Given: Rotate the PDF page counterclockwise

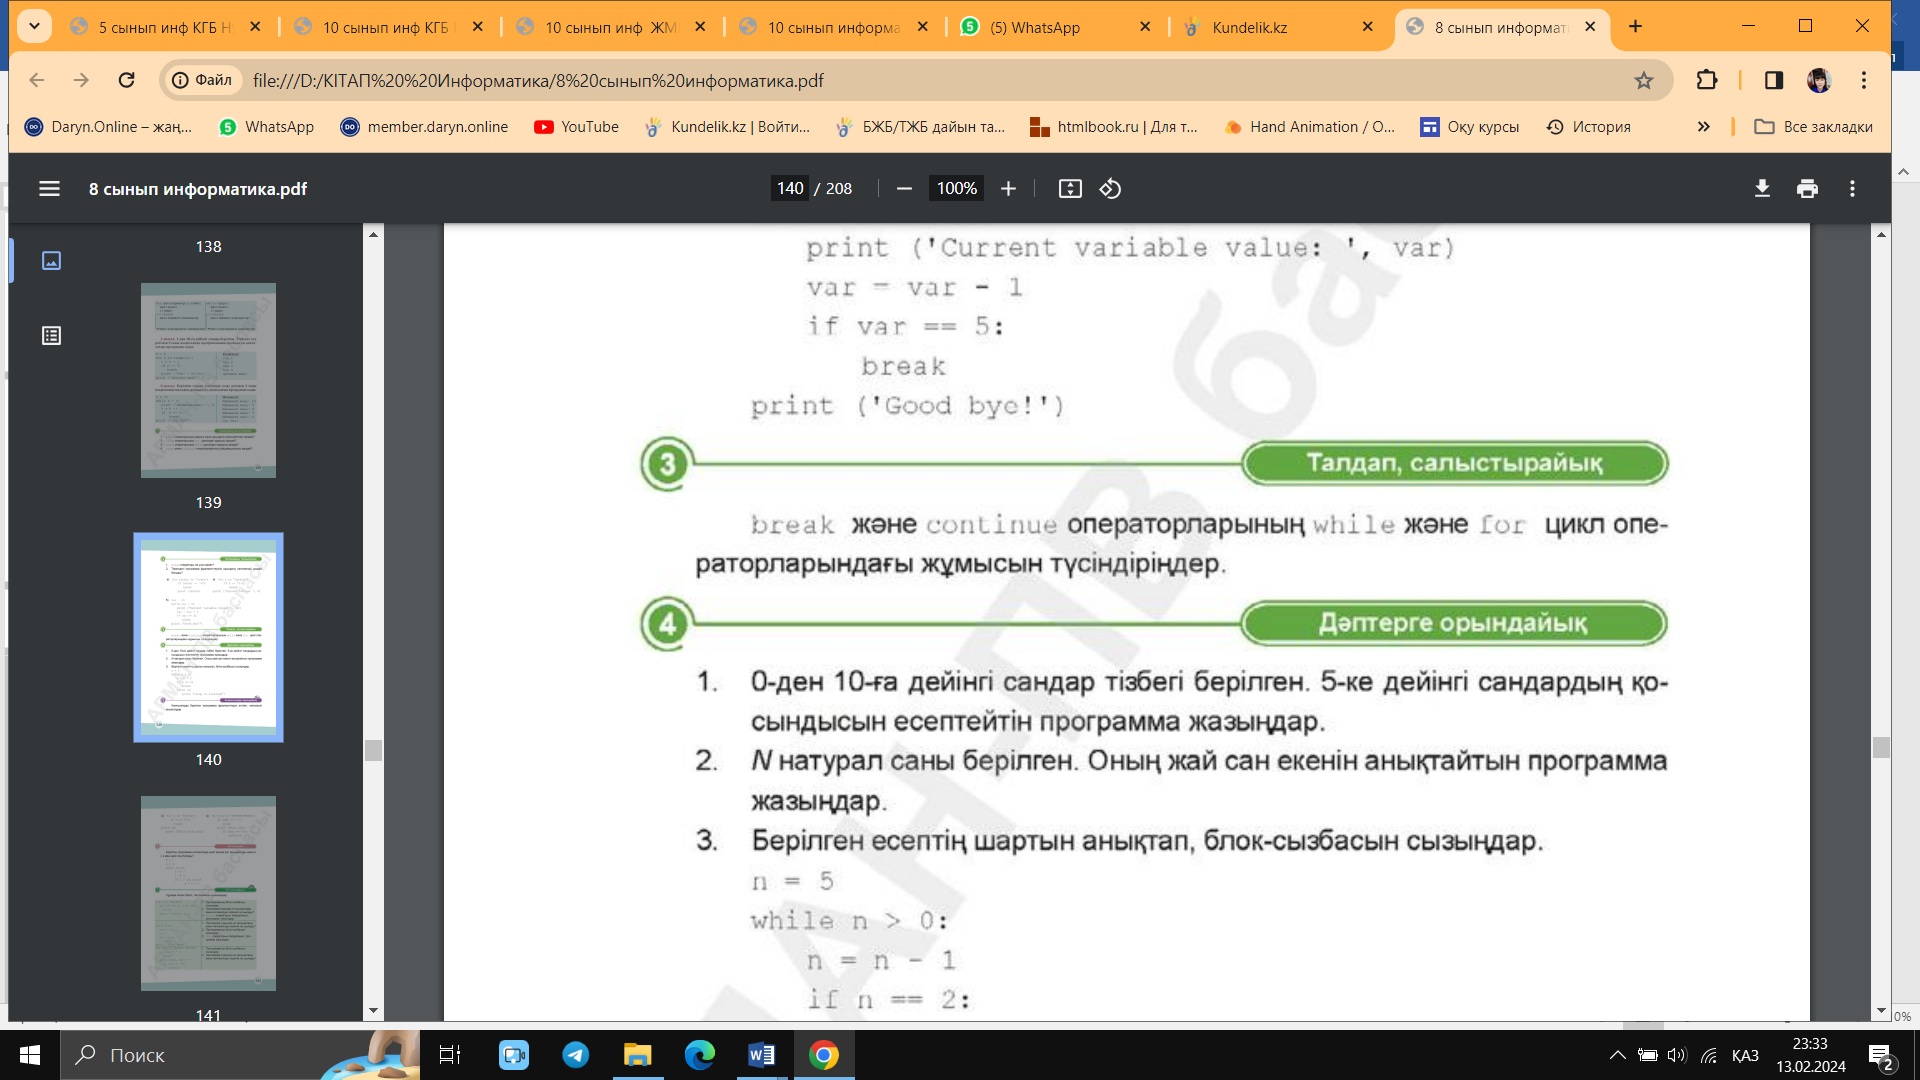Looking at the screenshot, I should [x=1110, y=189].
